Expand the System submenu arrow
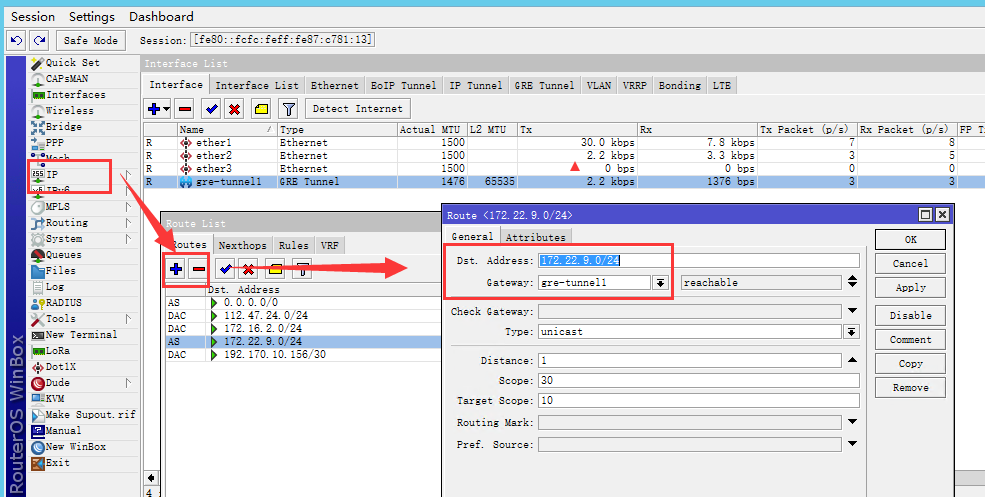This screenshot has width=985, height=497. coord(129,239)
